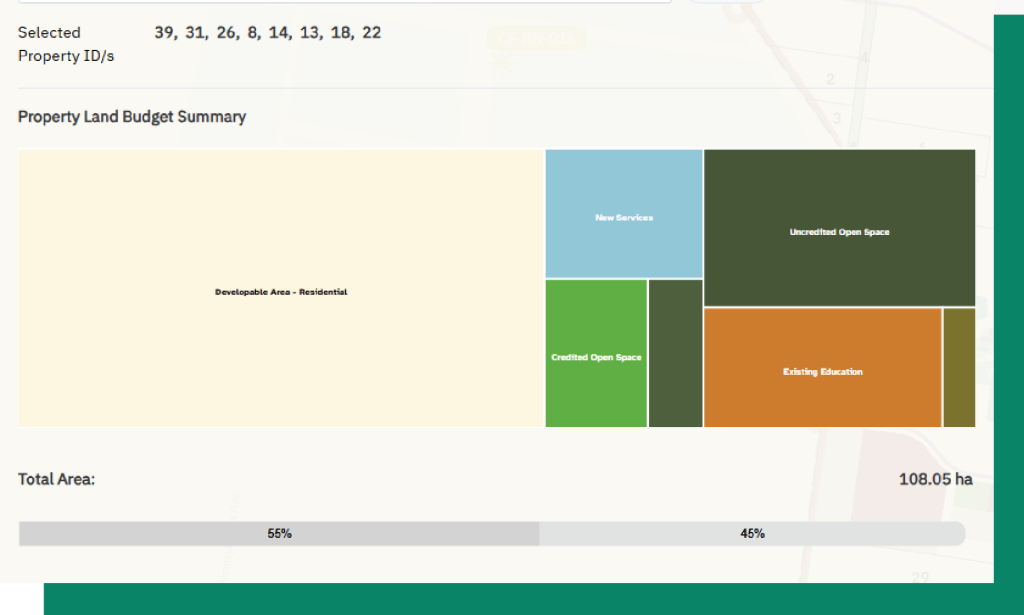Focus the input field at the top
Image resolution: width=1024 pixels, height=615 pixels.
pyautogui.click(x=340, y=2)
